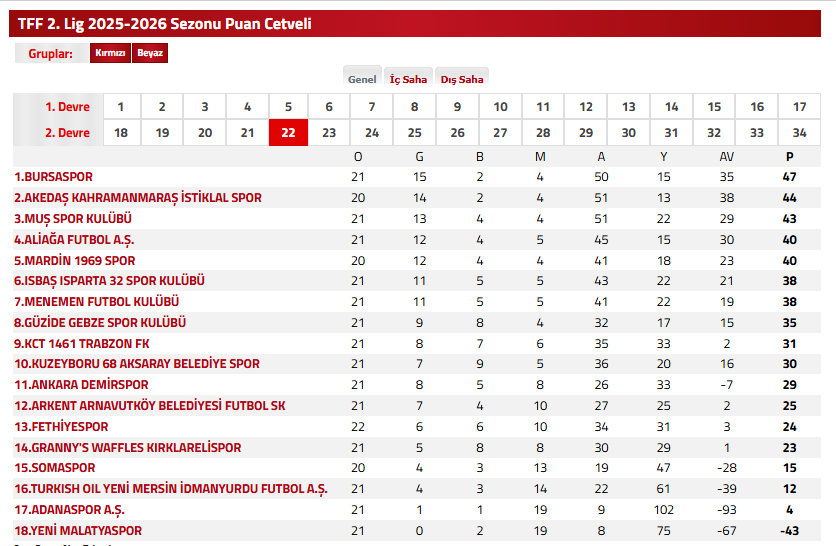
Task: Switch to the Beyaz group
Action: click(x=150, y=53)
